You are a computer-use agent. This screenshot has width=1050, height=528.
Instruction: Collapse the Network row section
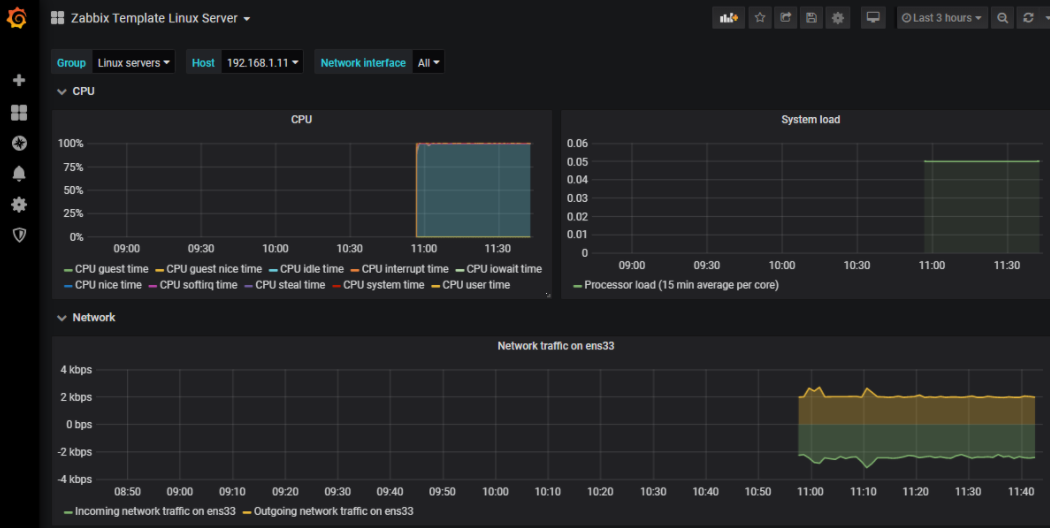click(86, 318)
